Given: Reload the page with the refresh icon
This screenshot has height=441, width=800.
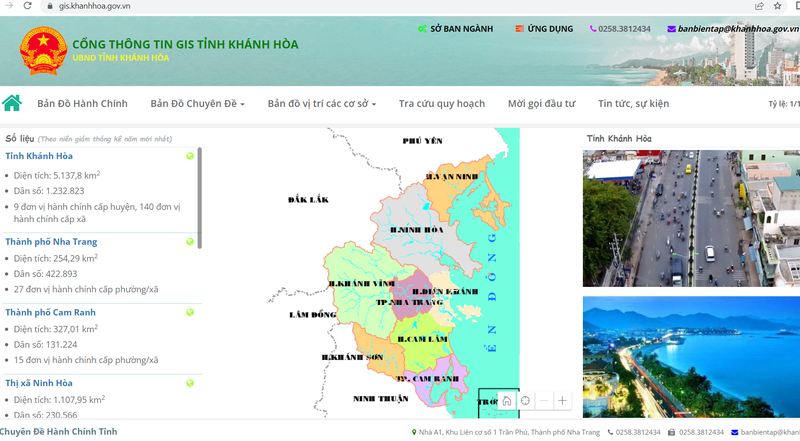Looking at the screenshot, I should tap(28, 6).
